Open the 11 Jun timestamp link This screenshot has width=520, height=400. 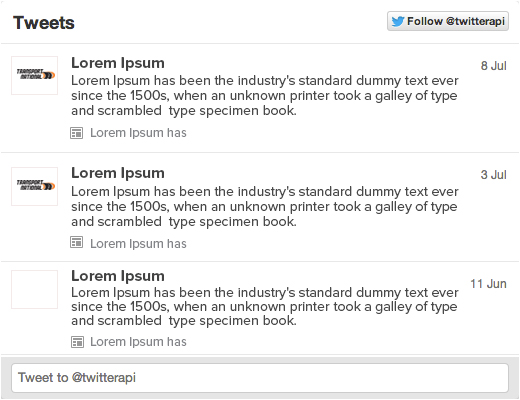pyautogui.click(x=488, y=284)
